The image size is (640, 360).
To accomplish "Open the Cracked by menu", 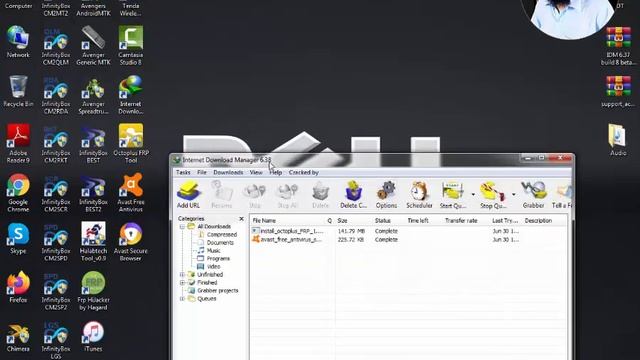I will pyautogui.click(x=304, y=173).
